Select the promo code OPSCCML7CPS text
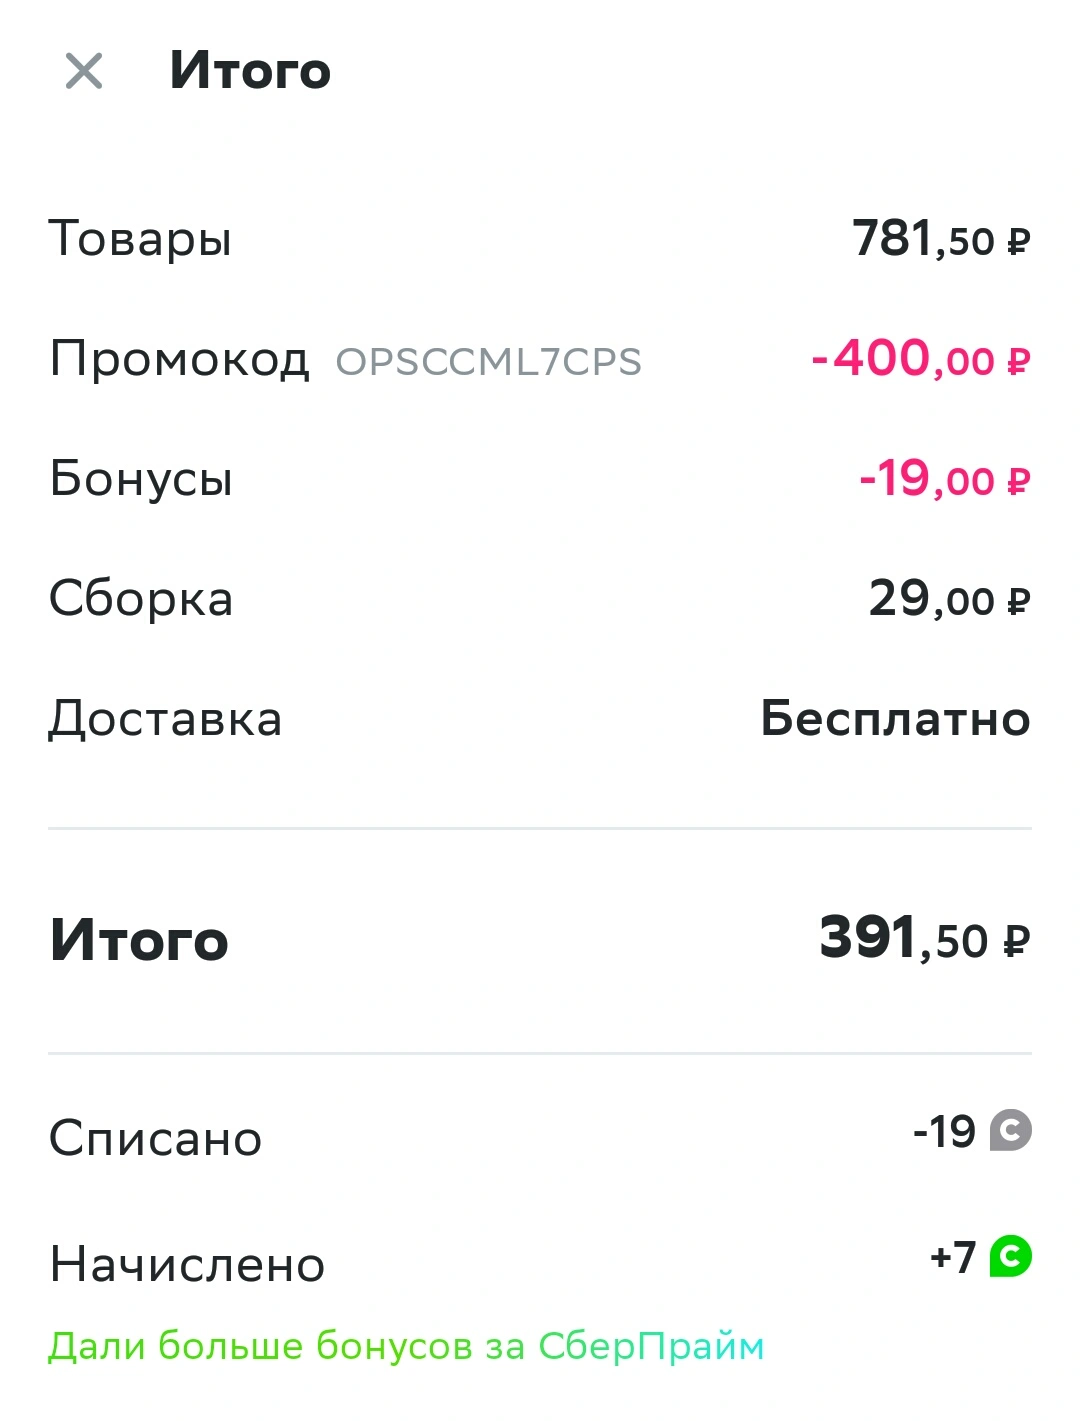This screenshot has height=1421, width=1080. tap(488, 362)
